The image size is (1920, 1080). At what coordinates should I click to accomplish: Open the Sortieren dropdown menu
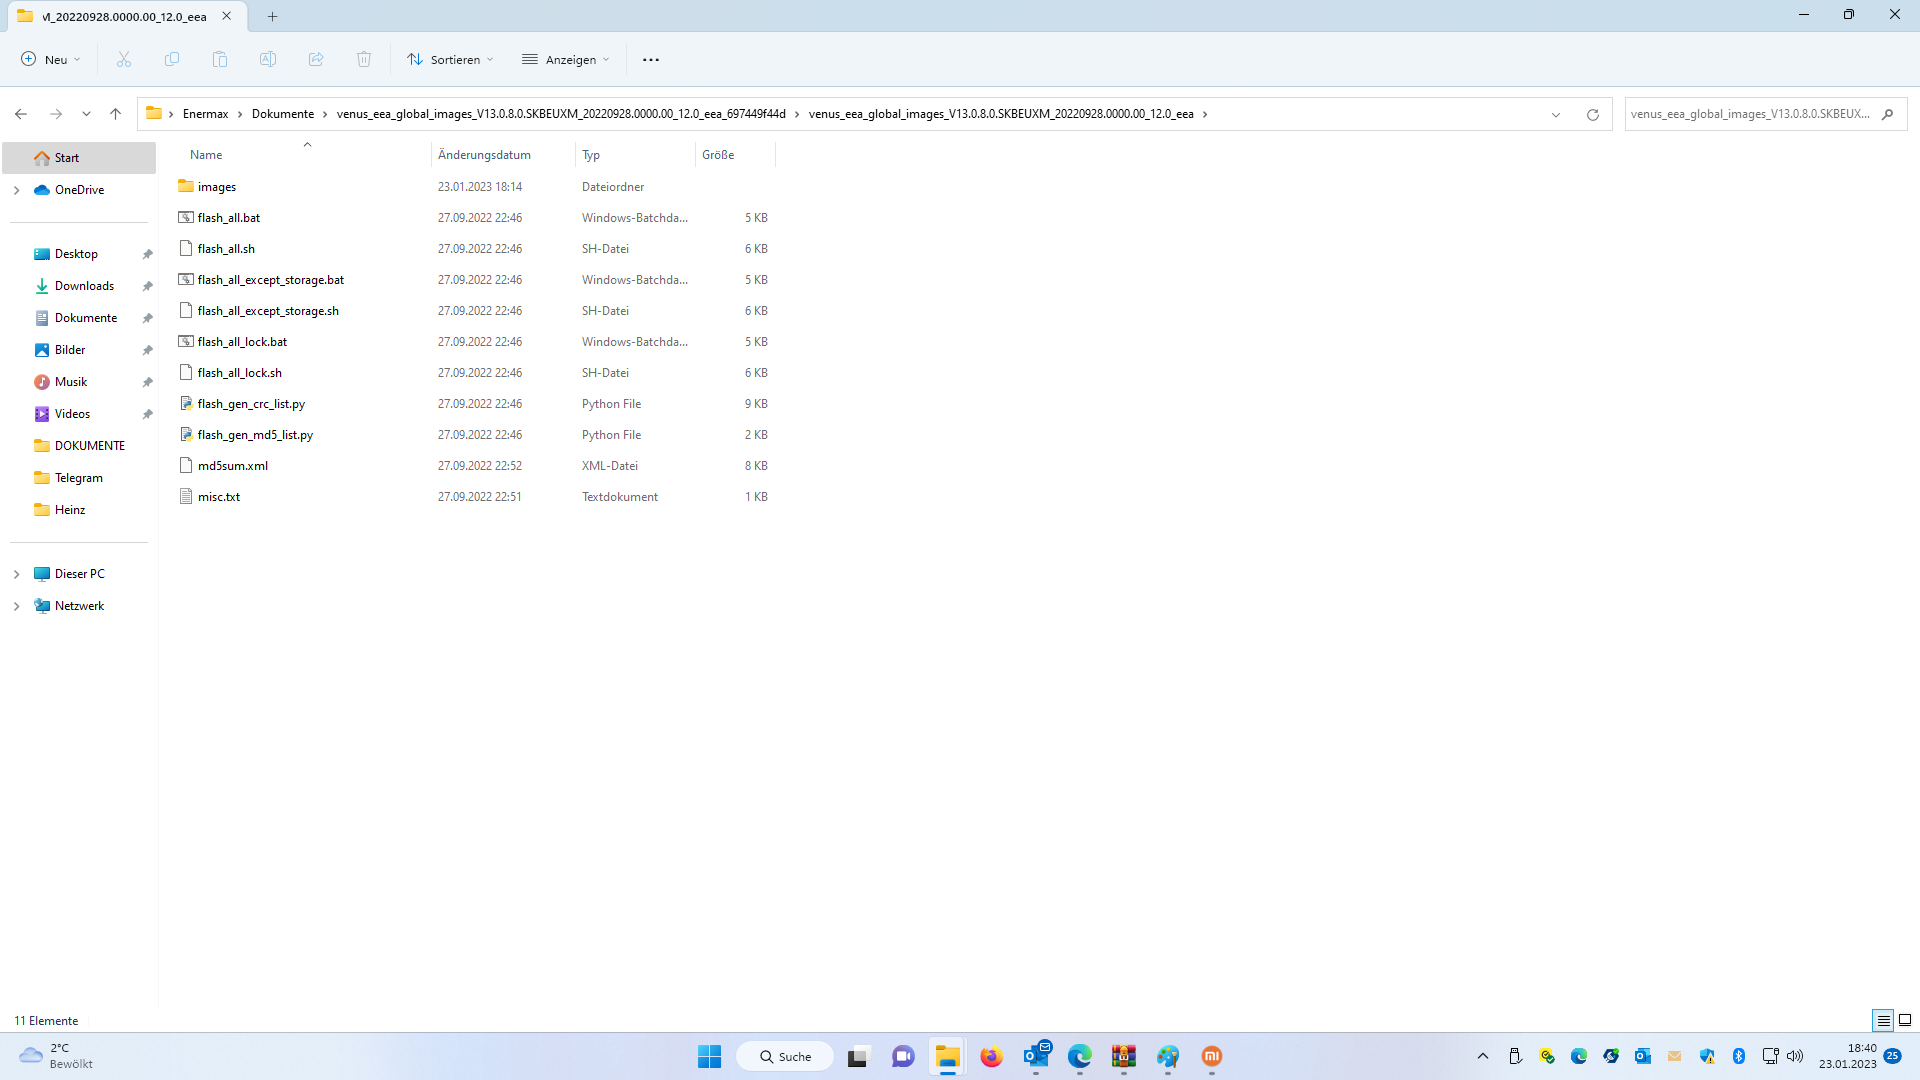pos(450,60)
